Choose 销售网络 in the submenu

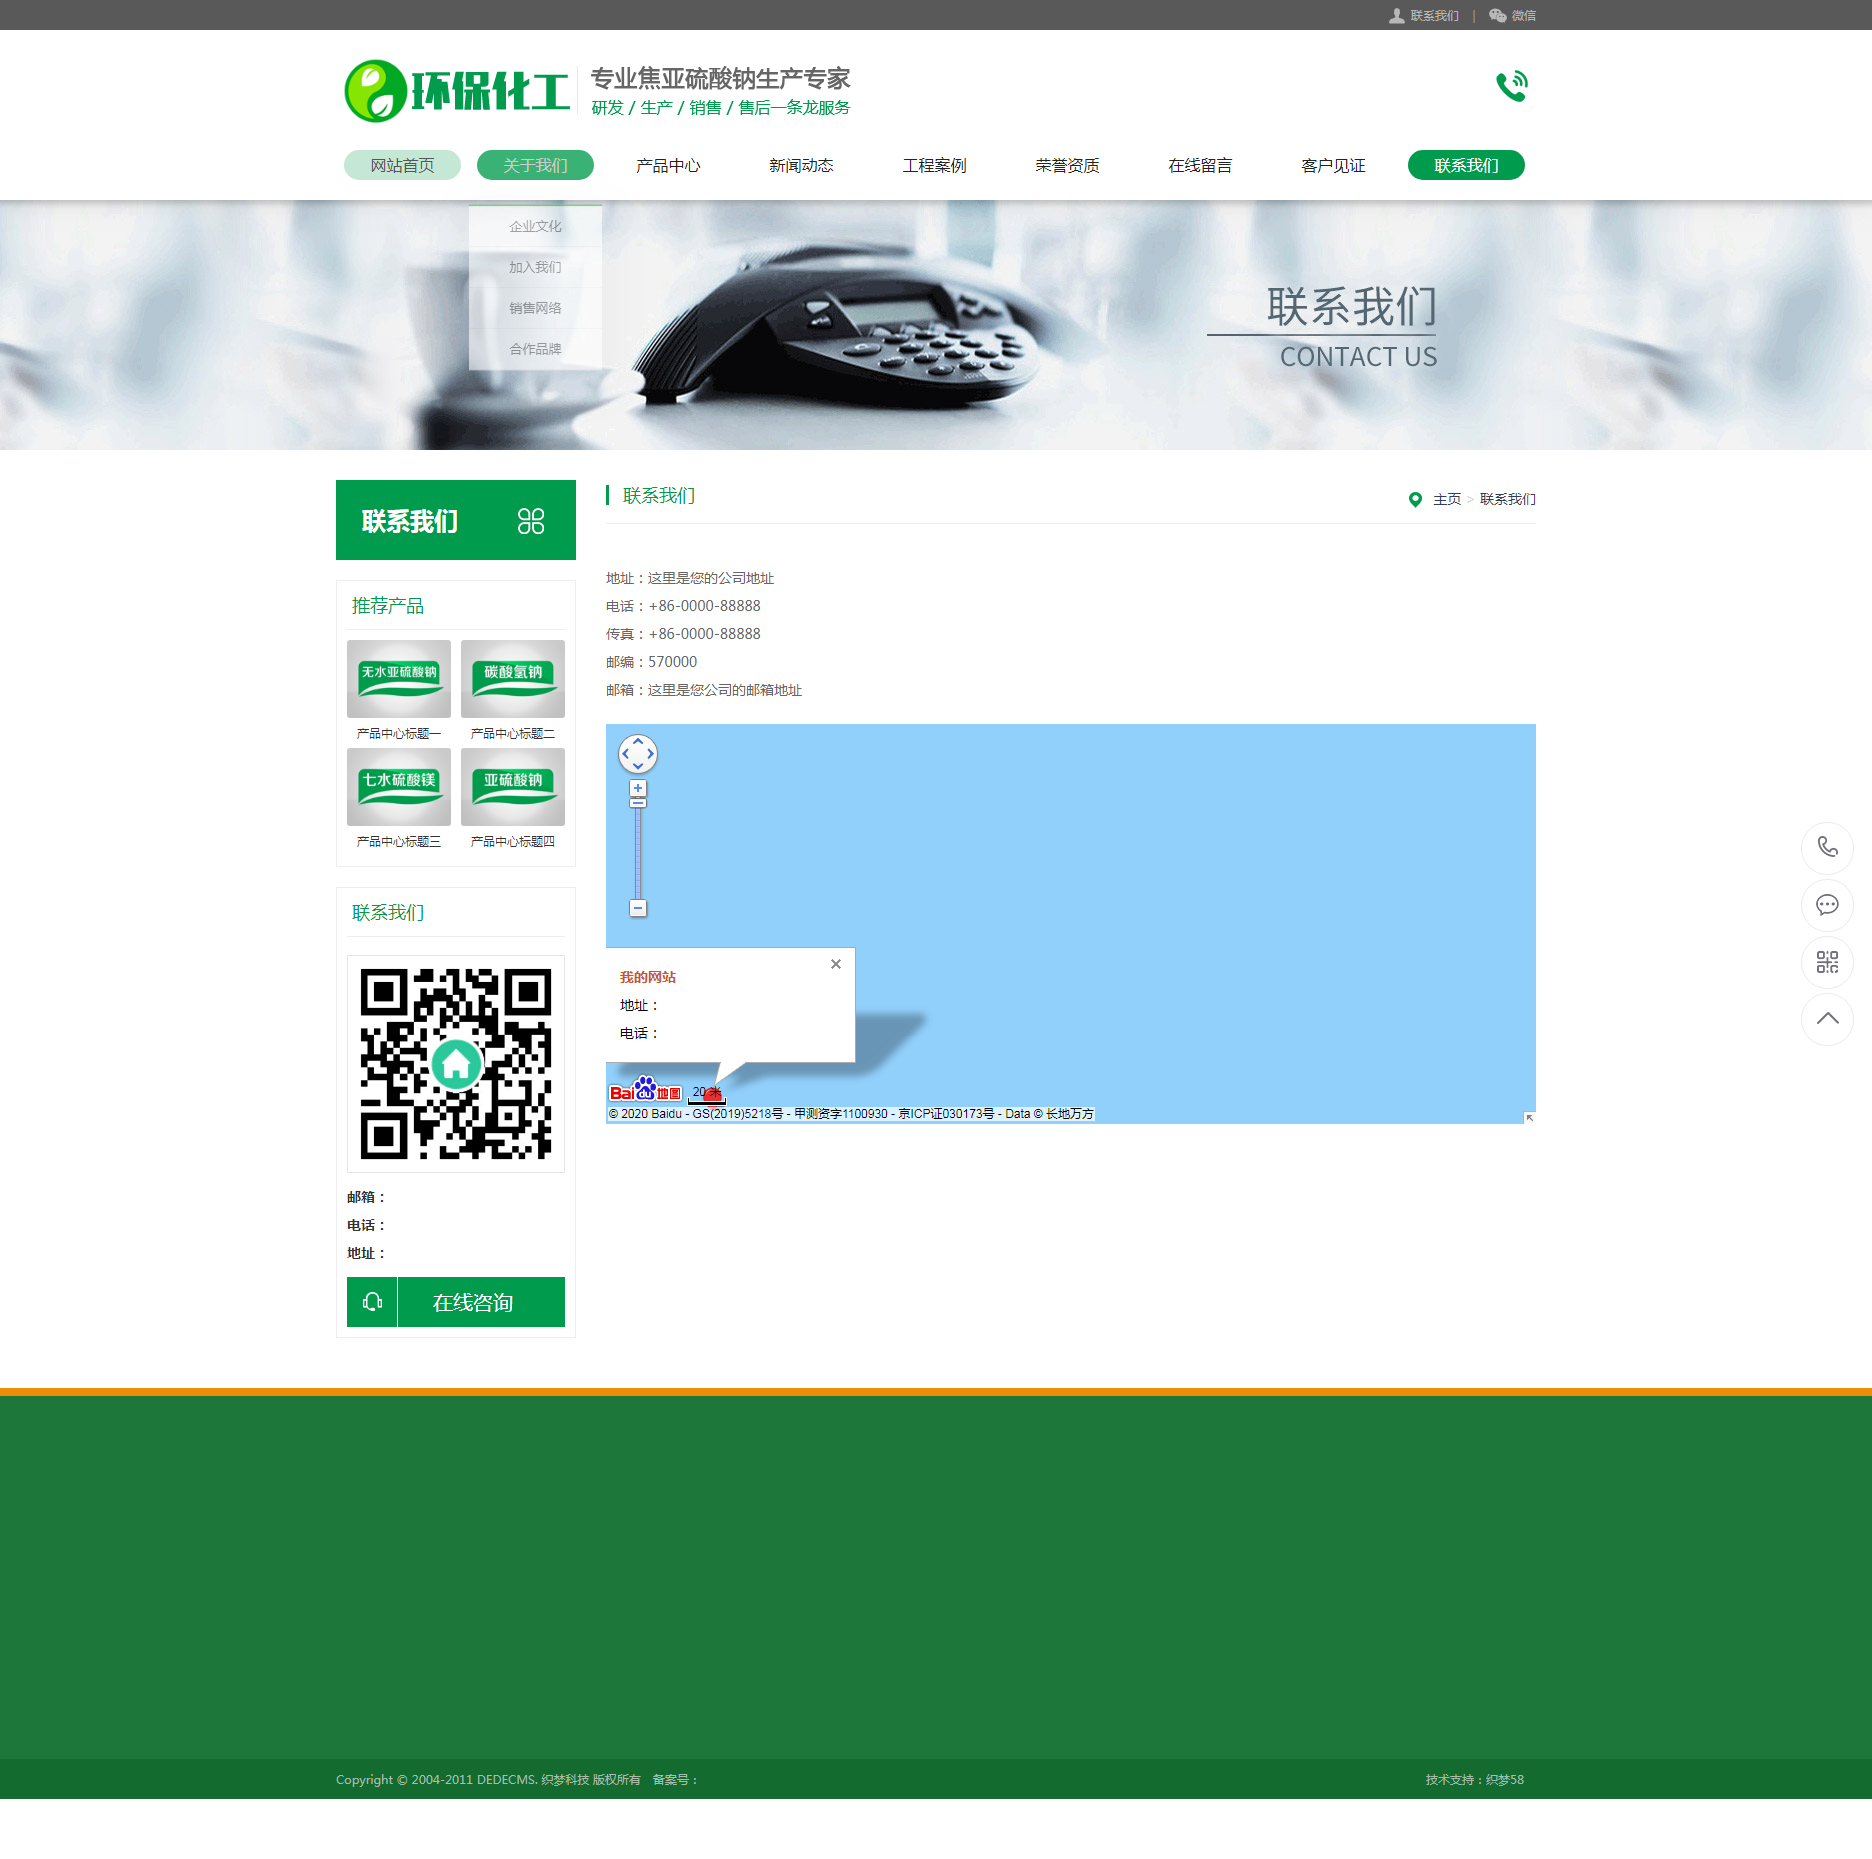coord(535,308)
